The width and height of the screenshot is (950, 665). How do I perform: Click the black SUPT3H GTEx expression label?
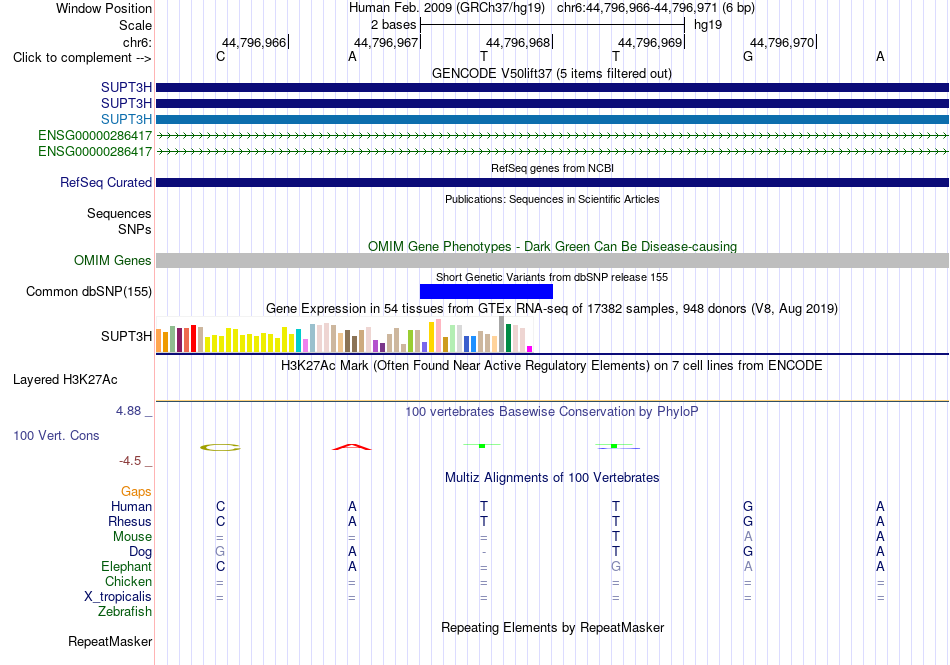126,336
